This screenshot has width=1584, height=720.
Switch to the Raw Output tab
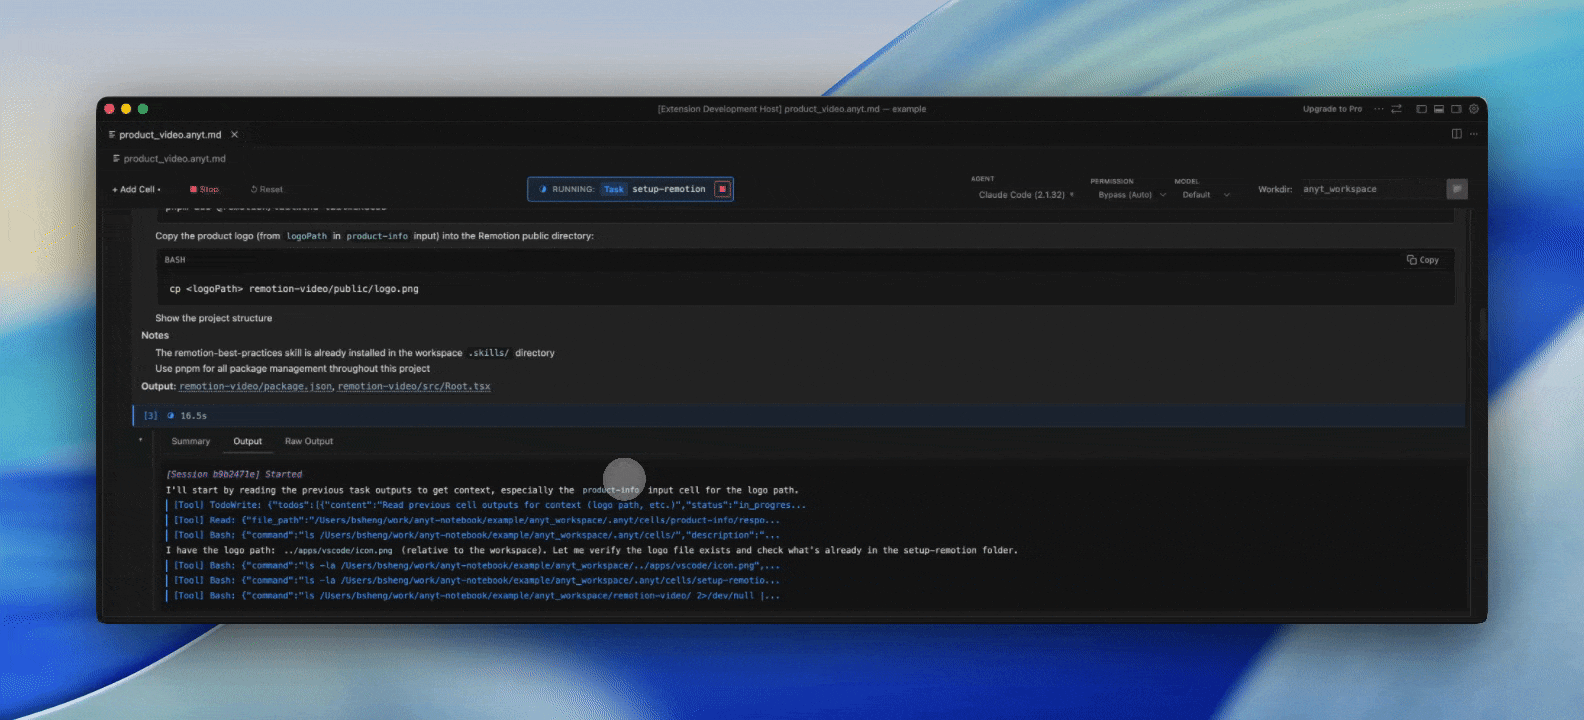tap(309, 441)
